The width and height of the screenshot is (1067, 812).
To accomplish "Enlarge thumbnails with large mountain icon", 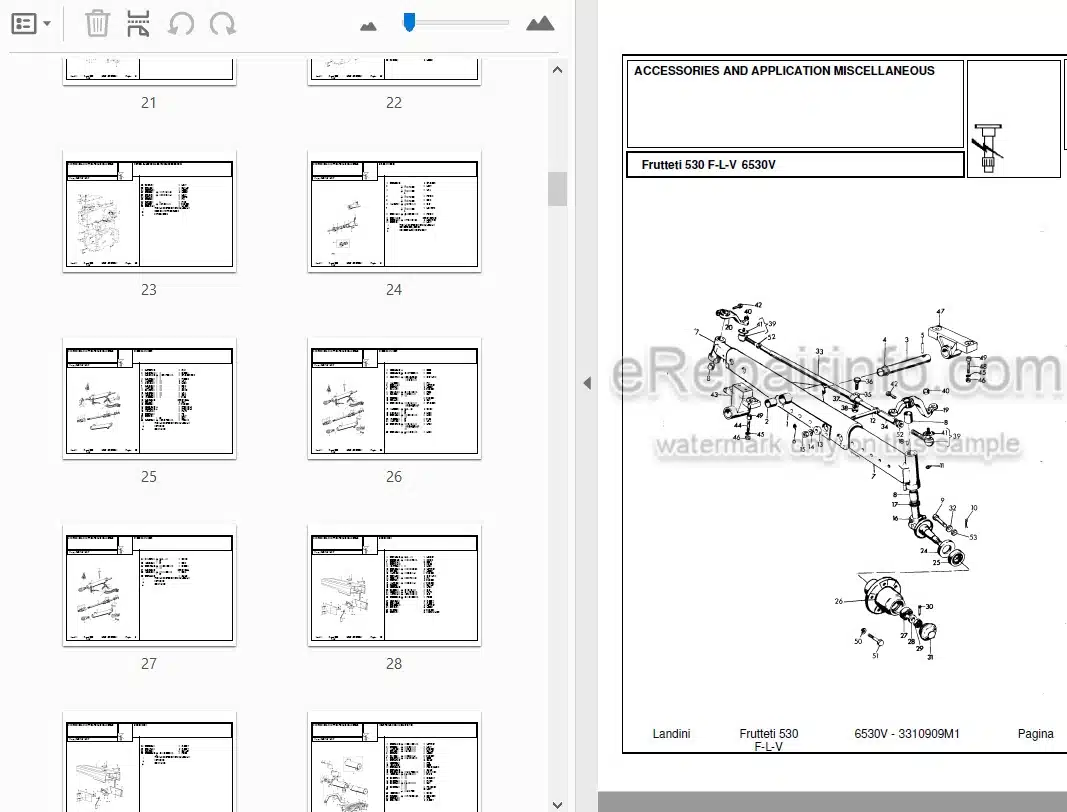I will (540, 24).
